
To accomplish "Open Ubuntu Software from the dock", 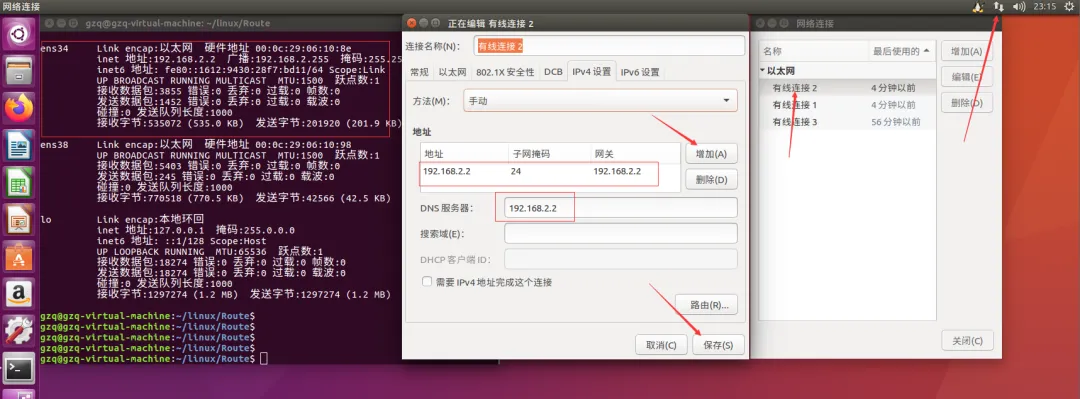I will click(19, 258).
